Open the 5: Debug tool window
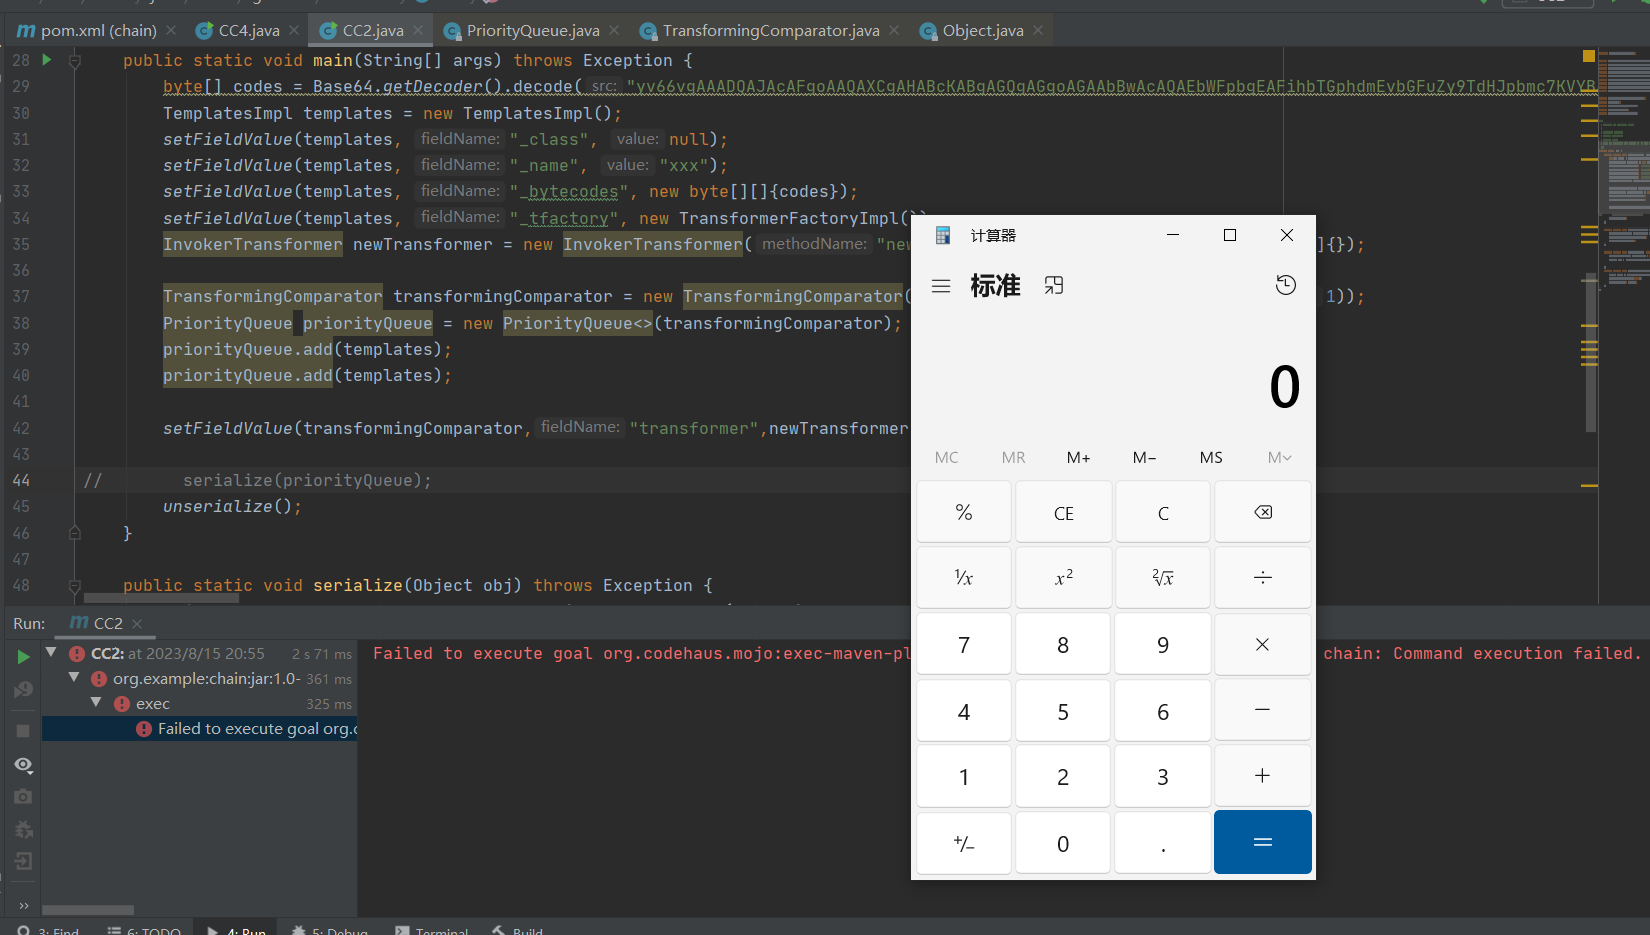1650x935 pixels. coord(330,930)
